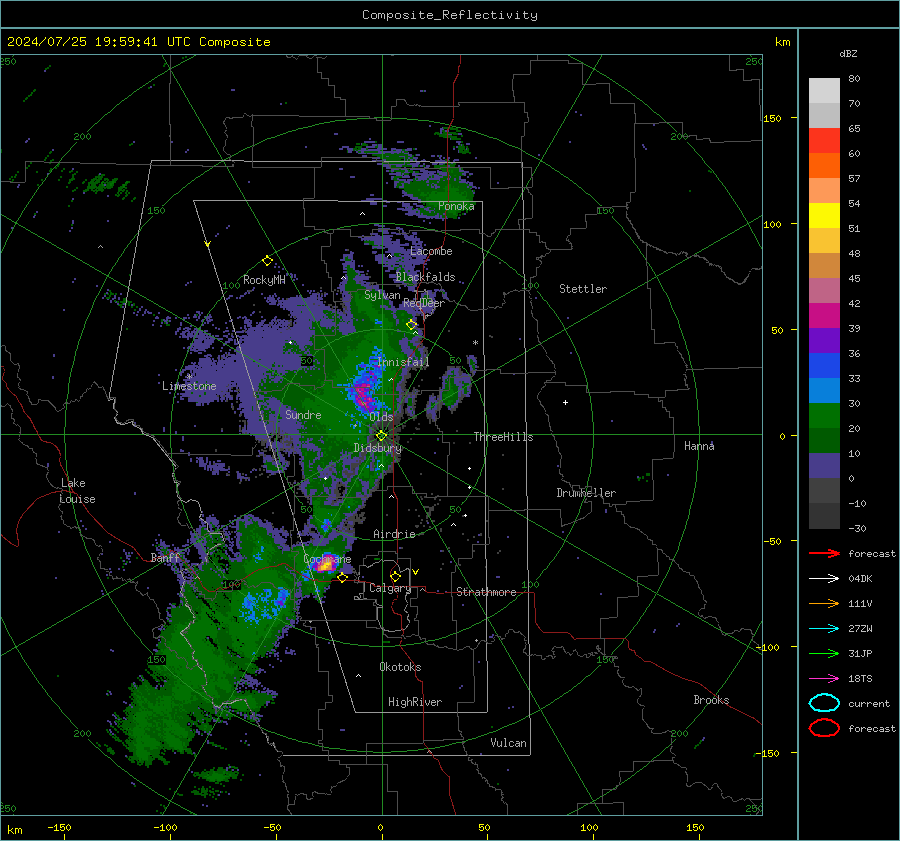Click the Blackfalds city label
Image resolution: width=900 pixels, height=841 pixels.
(x=425, y=277)
